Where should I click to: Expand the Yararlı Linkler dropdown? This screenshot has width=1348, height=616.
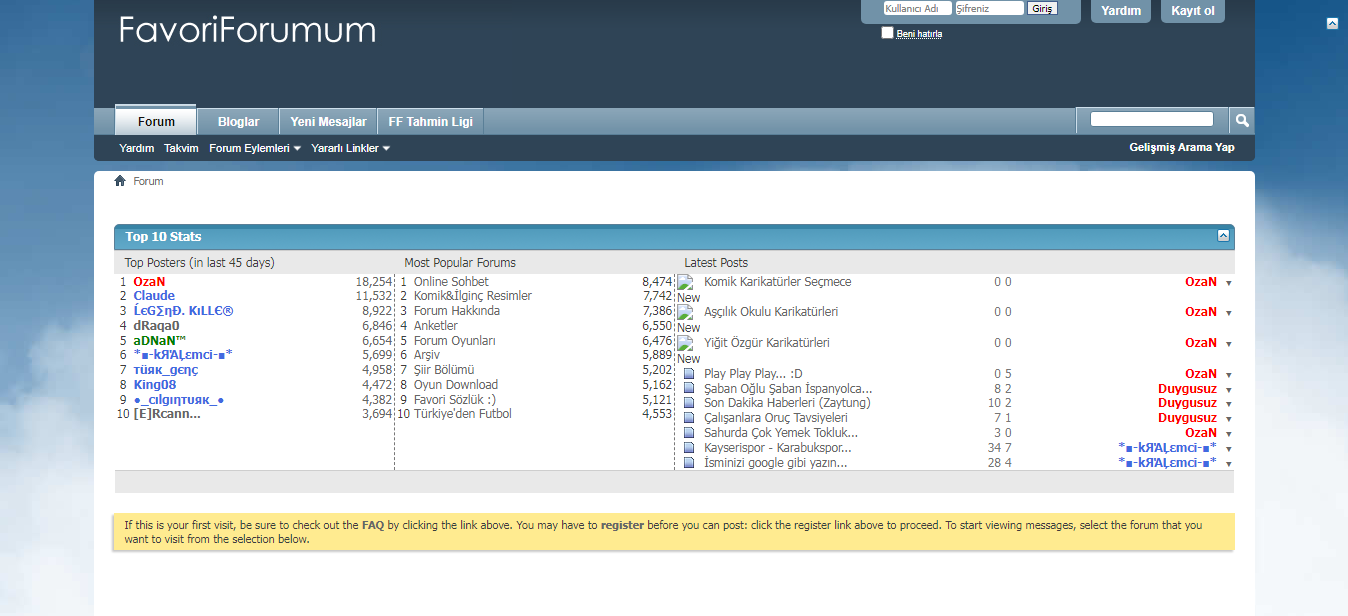(x=350, y=148)
